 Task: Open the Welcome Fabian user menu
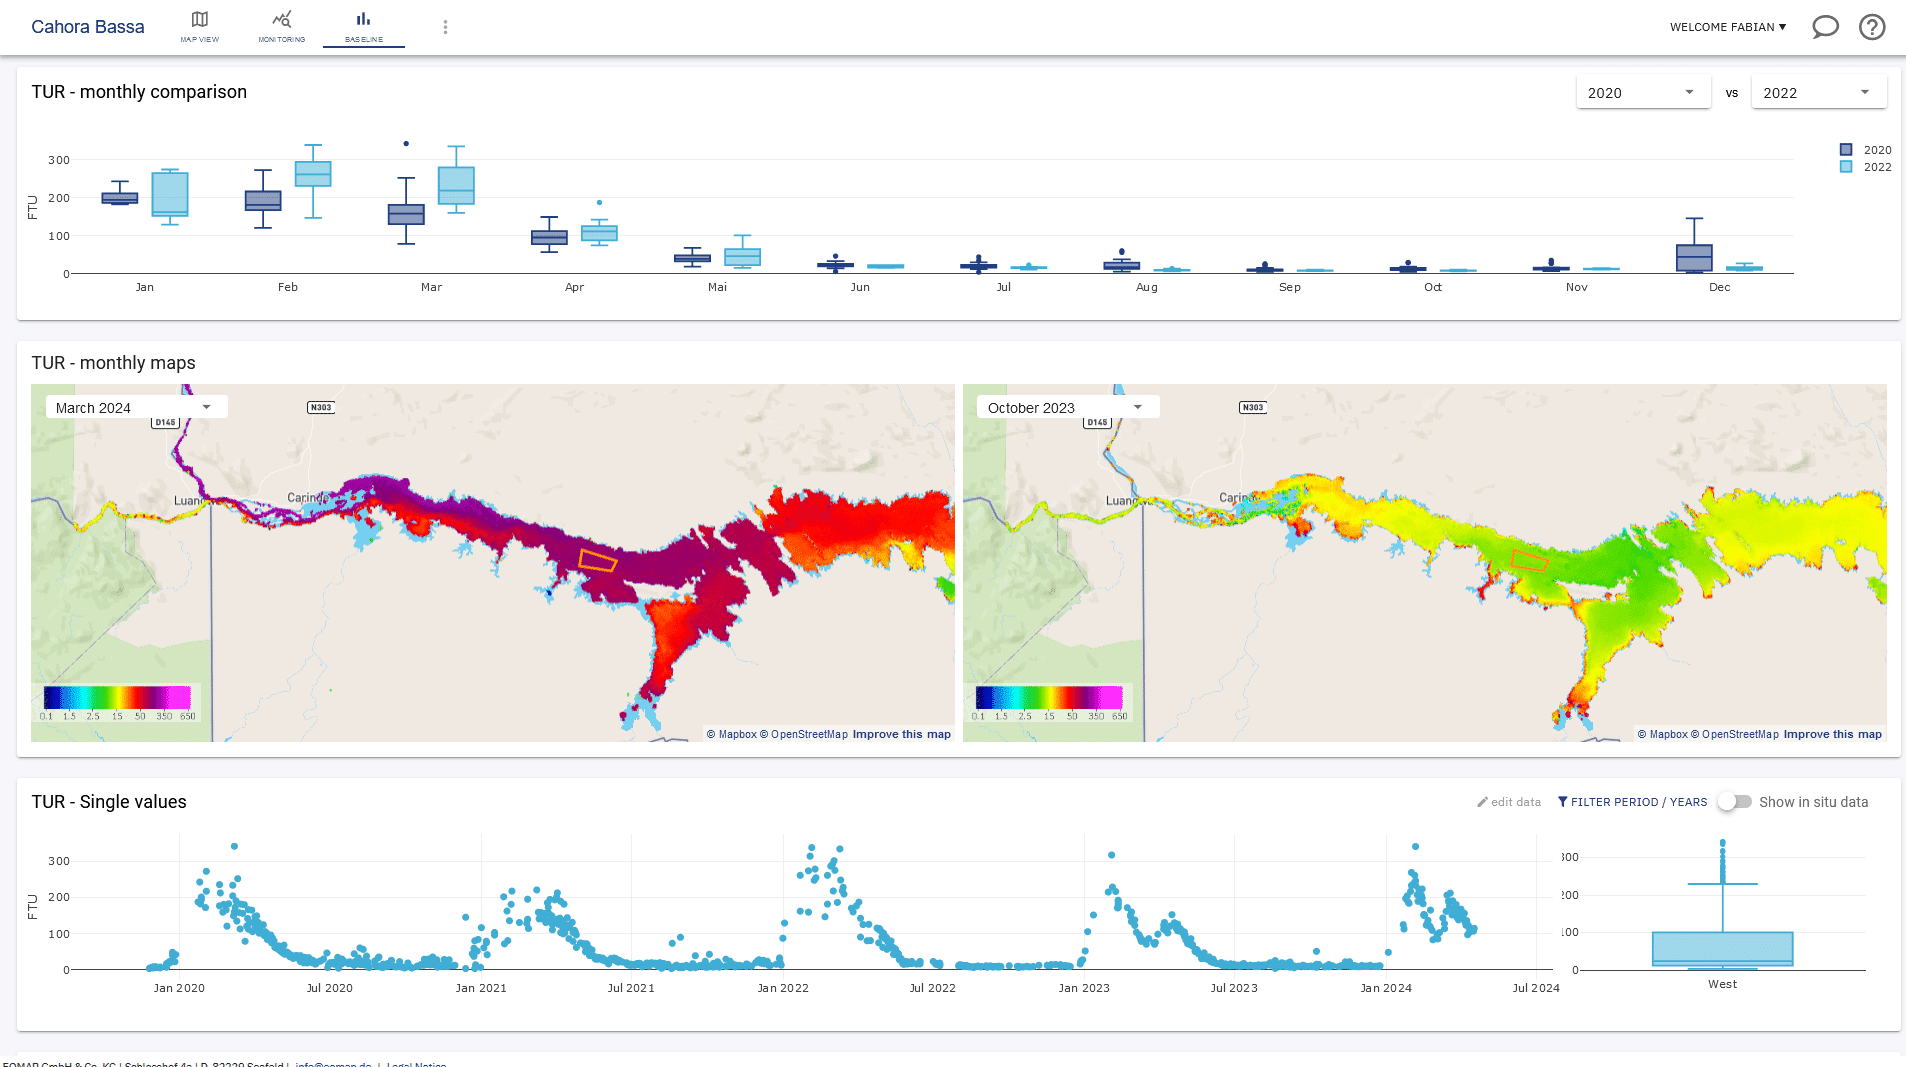coord(1728,27)
